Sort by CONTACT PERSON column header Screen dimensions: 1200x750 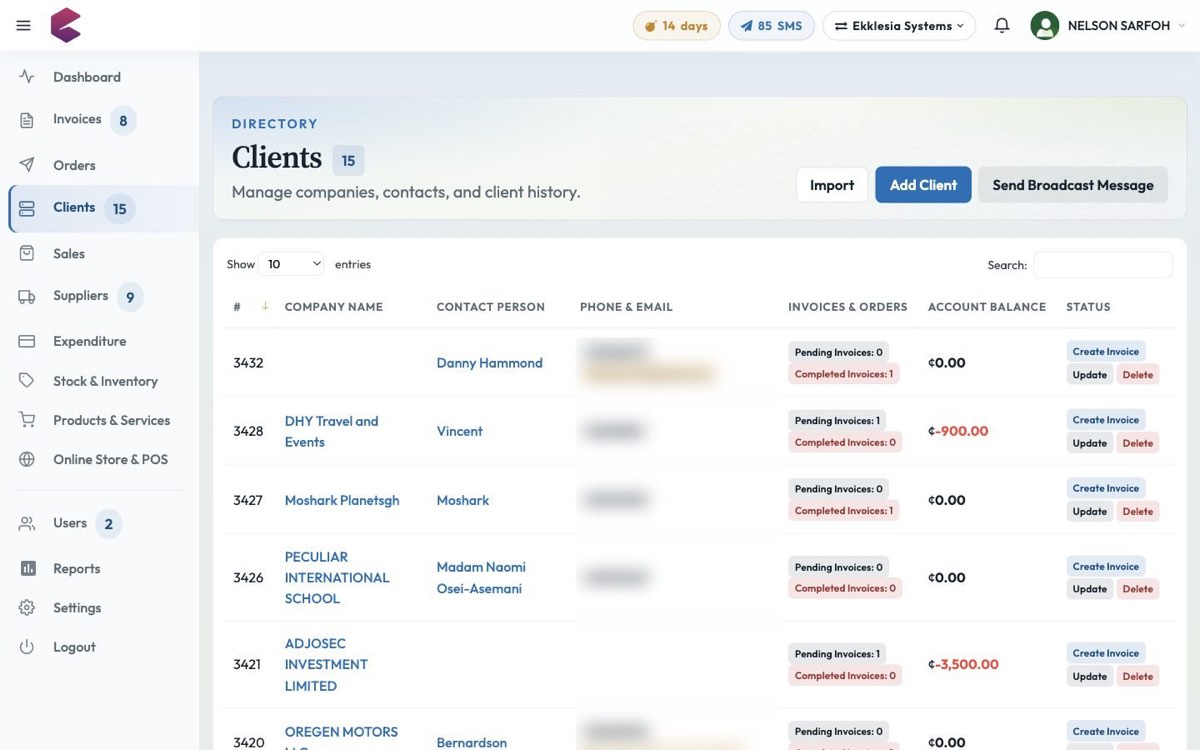[x=491, y=307]
